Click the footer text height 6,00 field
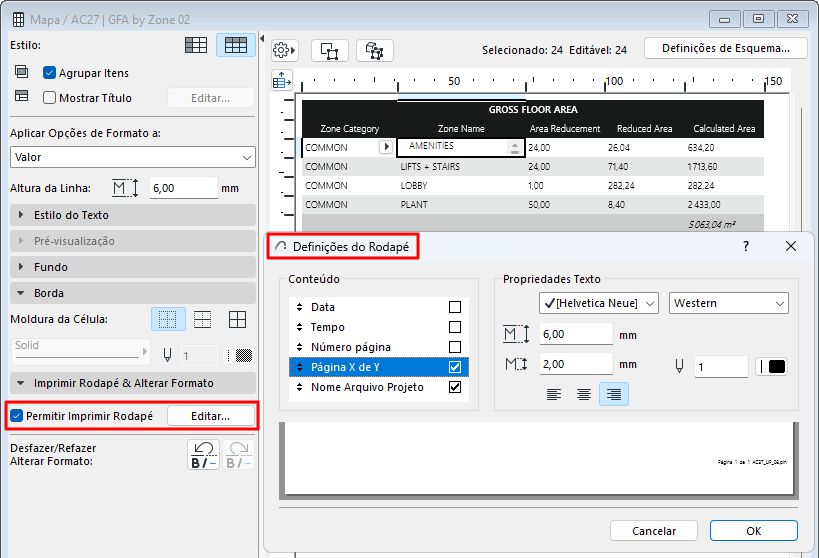Image resolution: width=819 pixels, height=558 pixels. [576, 334]
